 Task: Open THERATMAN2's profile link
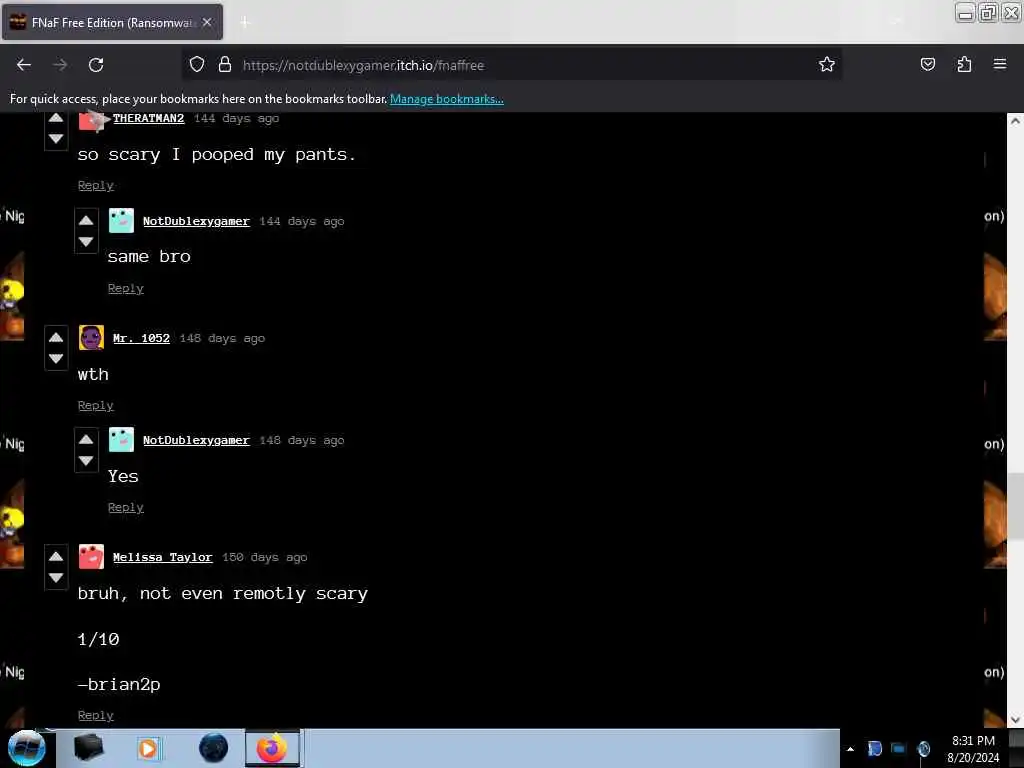[148, 118]
